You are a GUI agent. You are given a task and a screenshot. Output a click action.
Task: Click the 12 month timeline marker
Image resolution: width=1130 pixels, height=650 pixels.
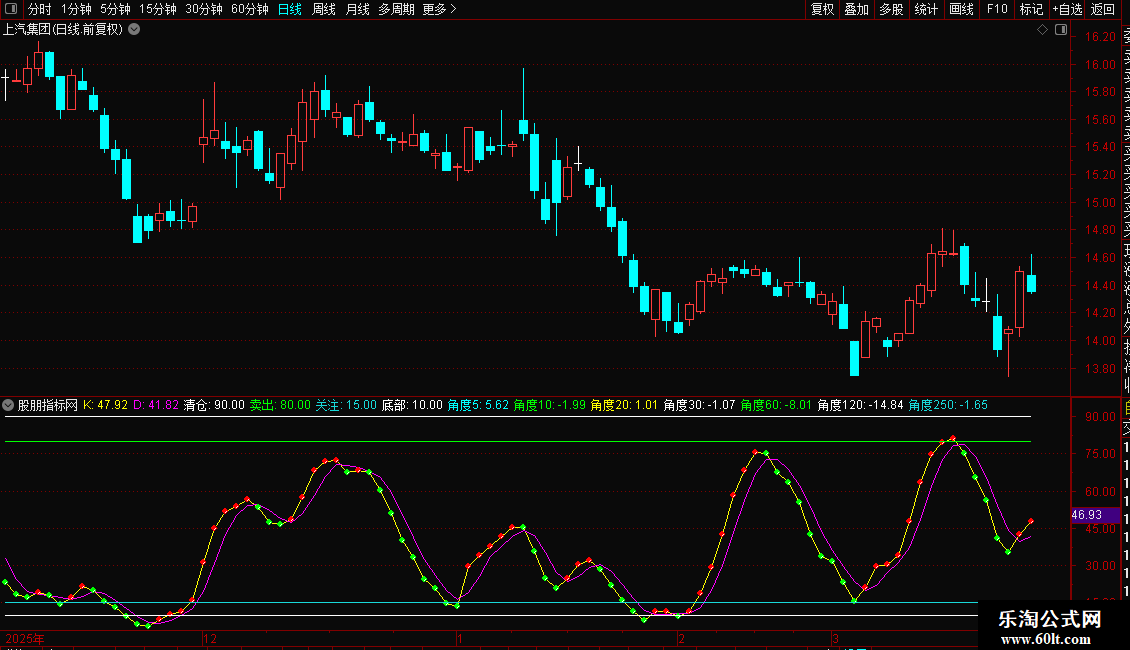pyautogui.click(x=210, y=639)
